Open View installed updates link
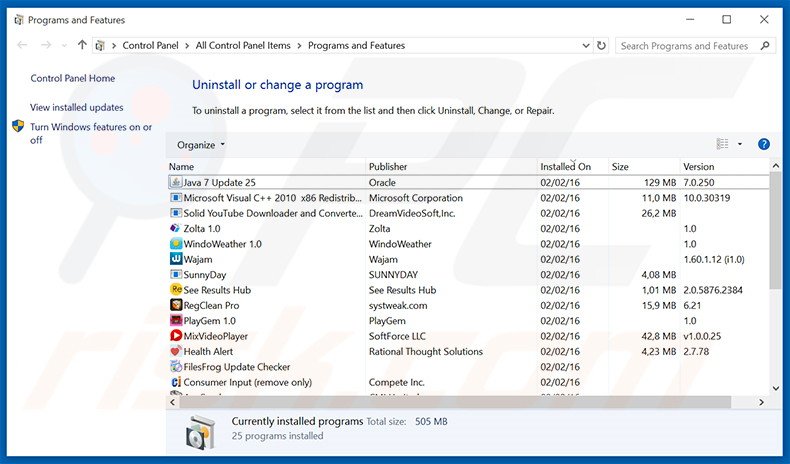 [x=77, y=107]
